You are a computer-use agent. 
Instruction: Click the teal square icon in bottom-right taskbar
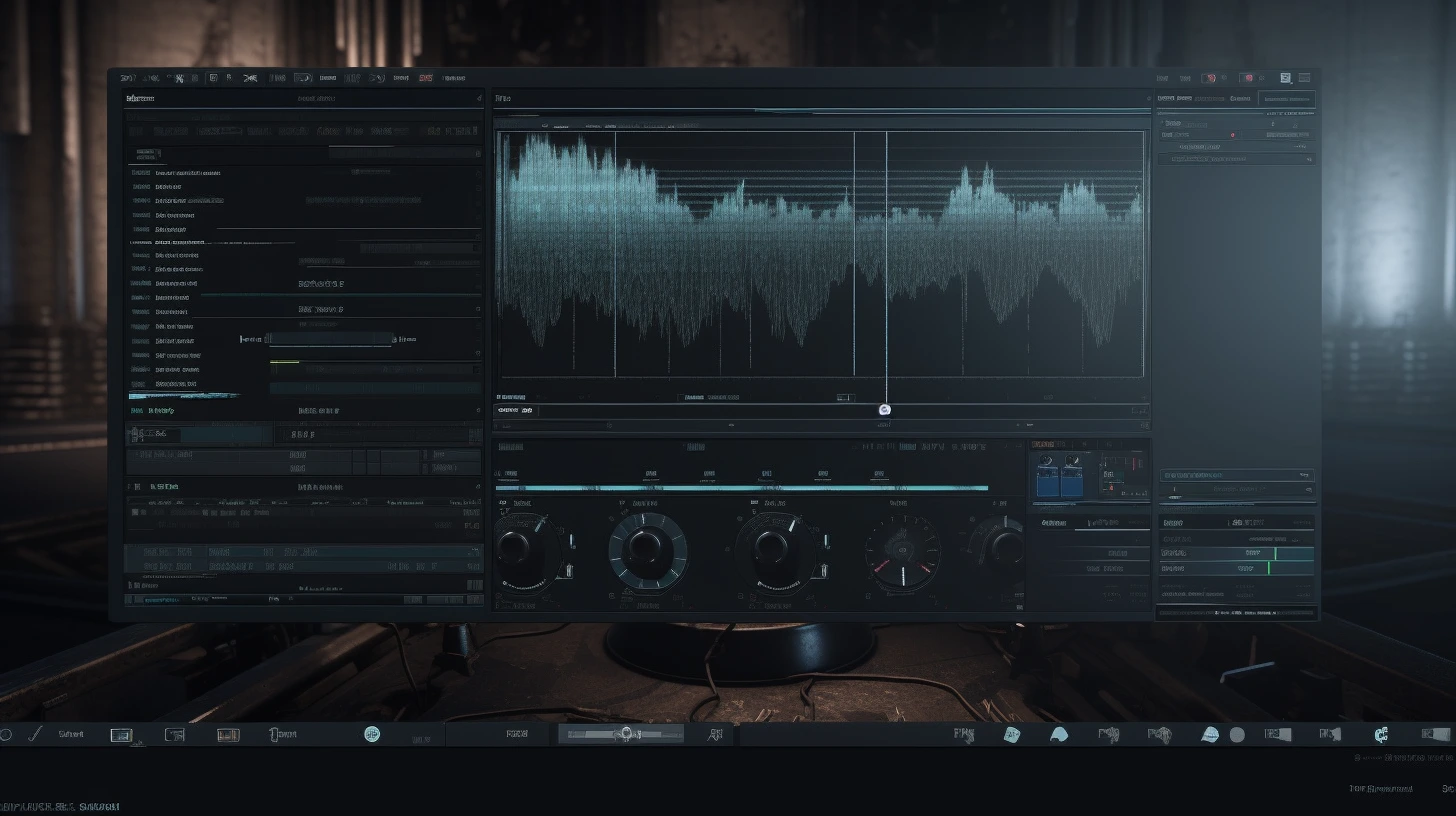coord(1011,735)
